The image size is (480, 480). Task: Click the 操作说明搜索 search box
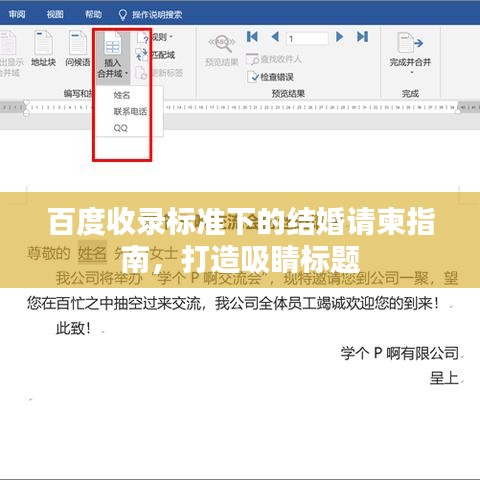point(157,14)
